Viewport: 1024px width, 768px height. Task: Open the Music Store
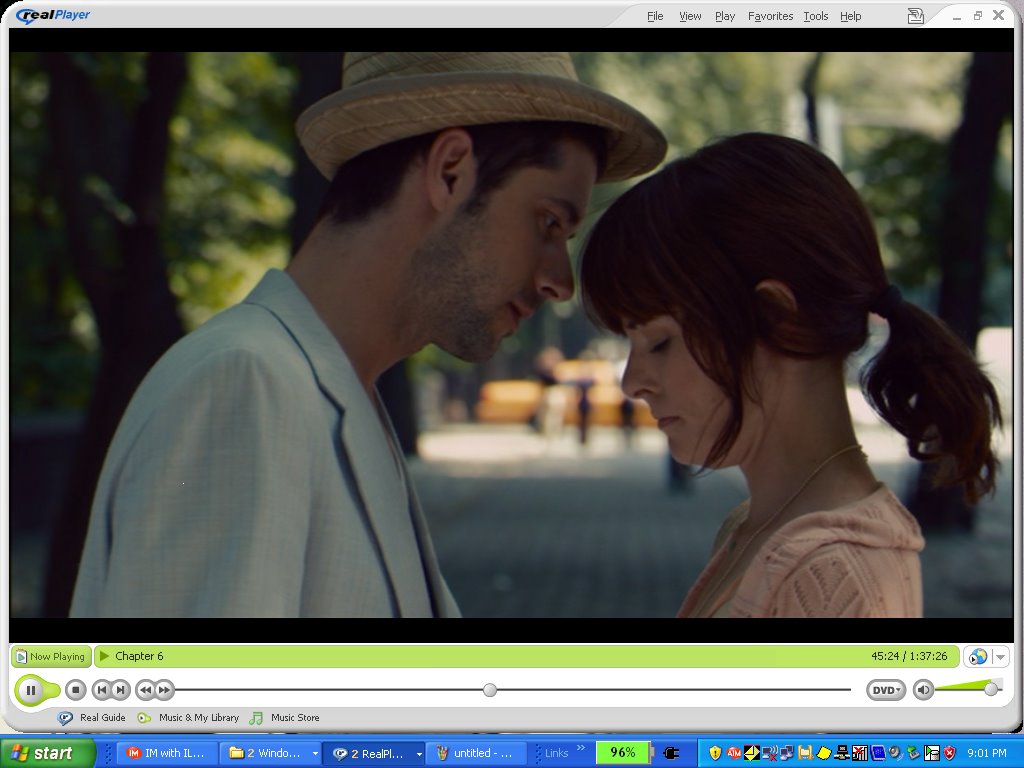295,718
